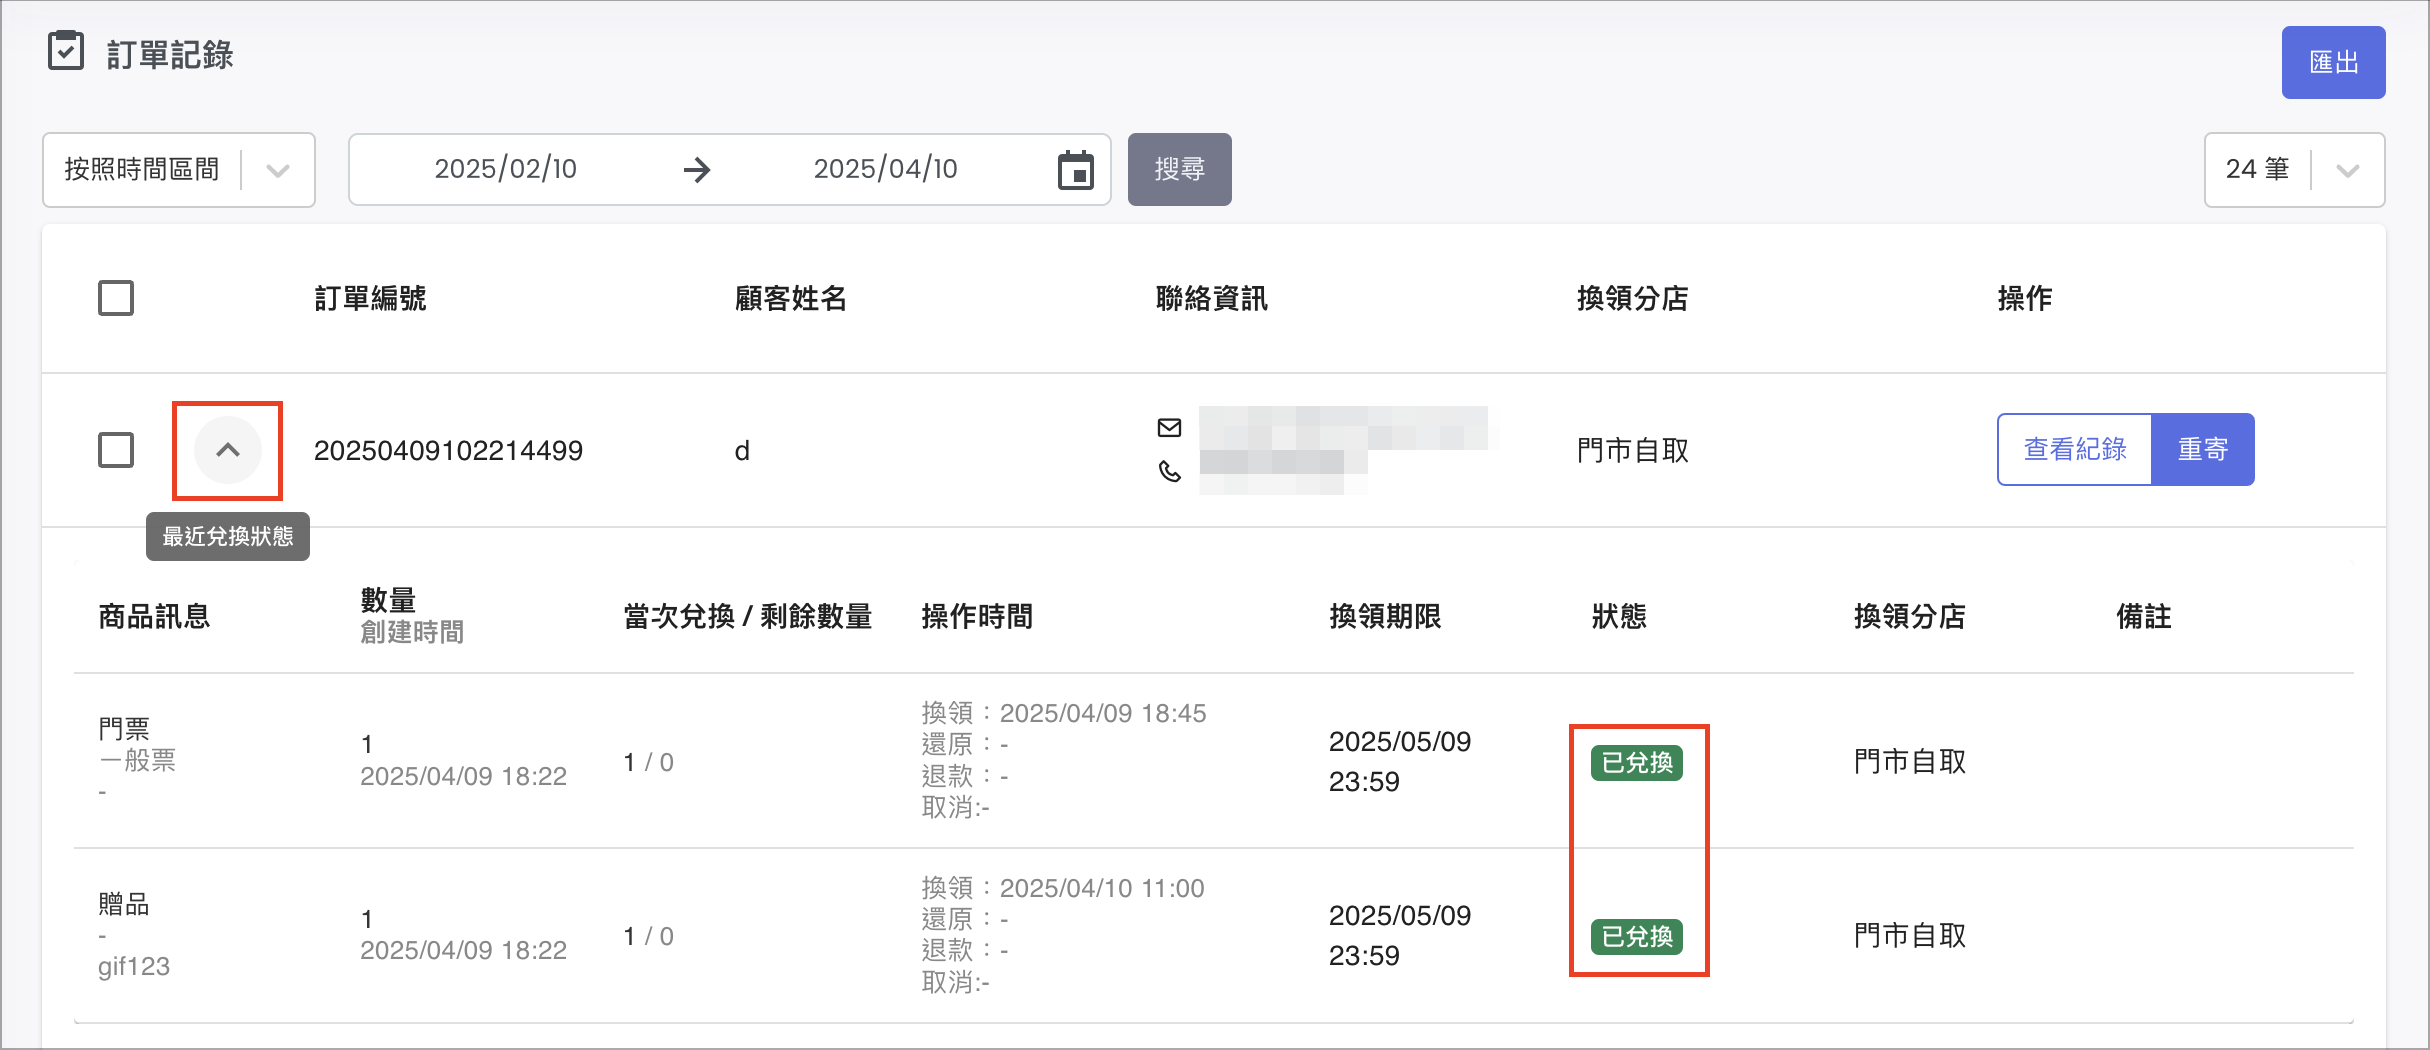Edit the start date 2025/02/10

(506, 169)
